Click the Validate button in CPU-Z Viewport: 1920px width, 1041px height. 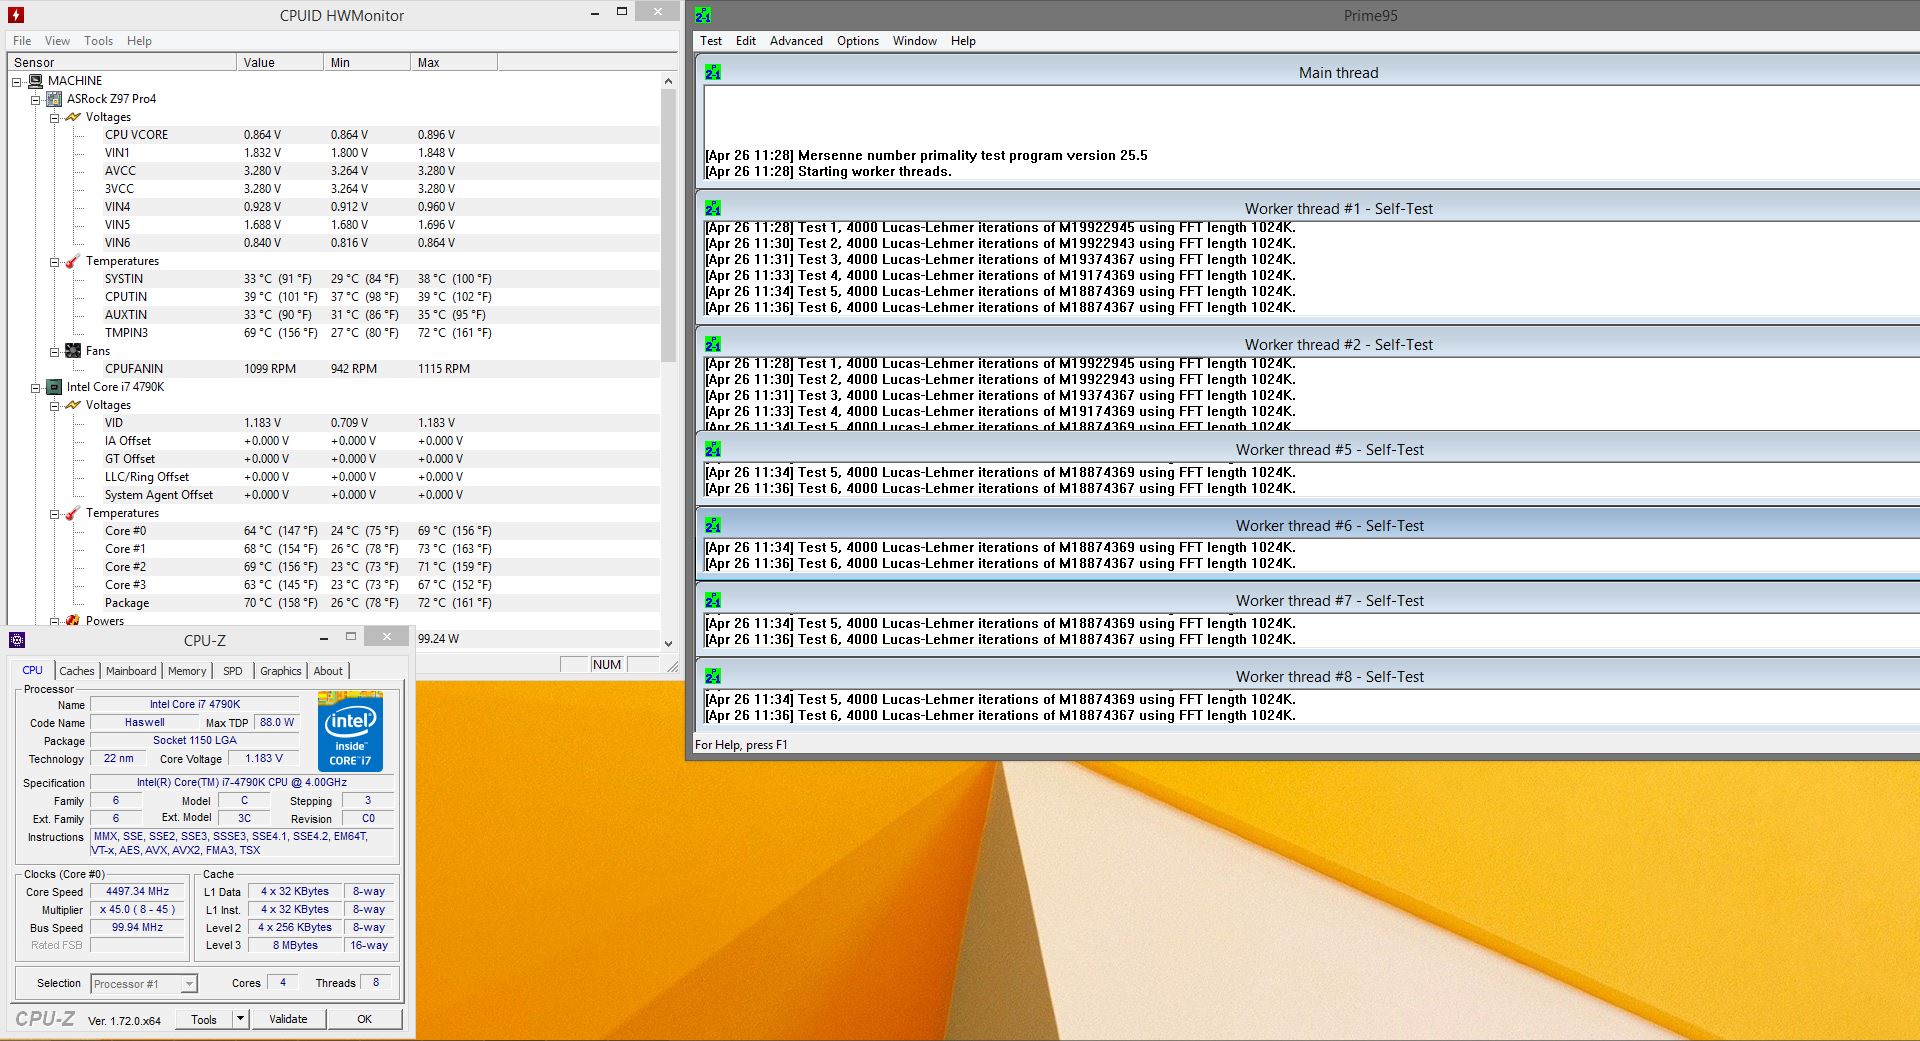(288, 1019)
